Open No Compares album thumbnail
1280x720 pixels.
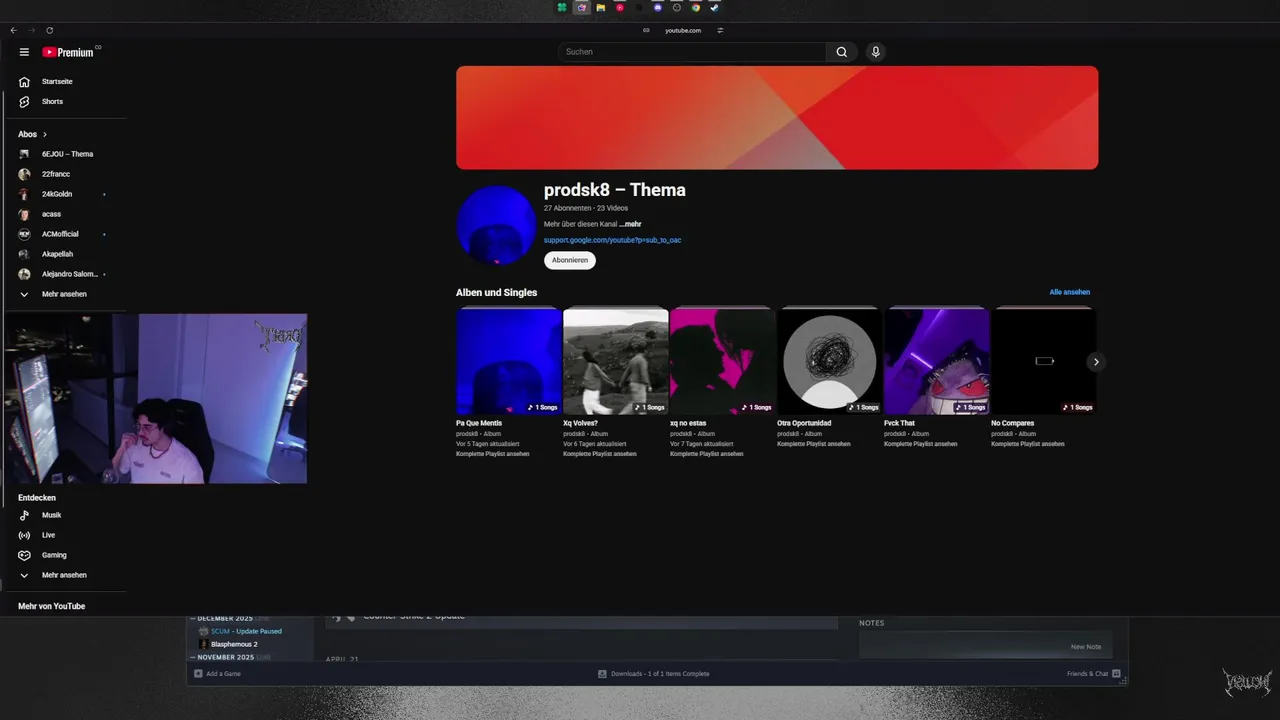click(1044, 361)
